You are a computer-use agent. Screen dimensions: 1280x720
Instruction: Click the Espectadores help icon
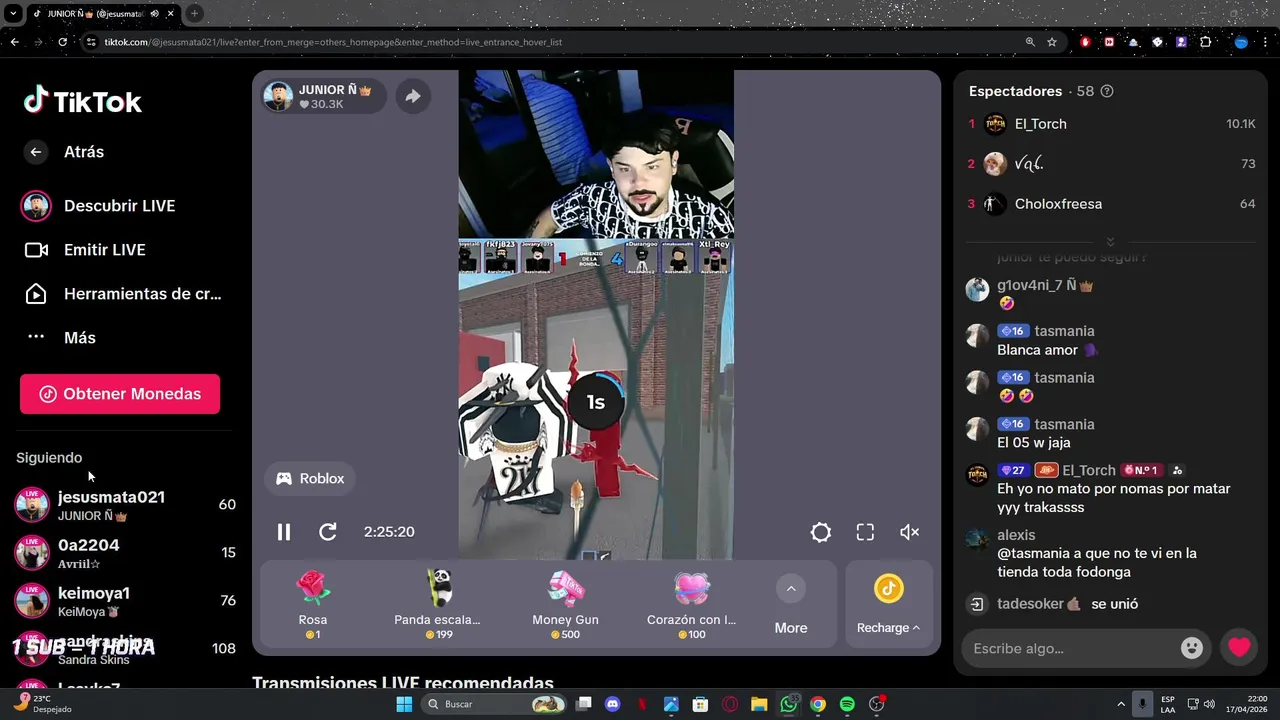coord(1107,91)
